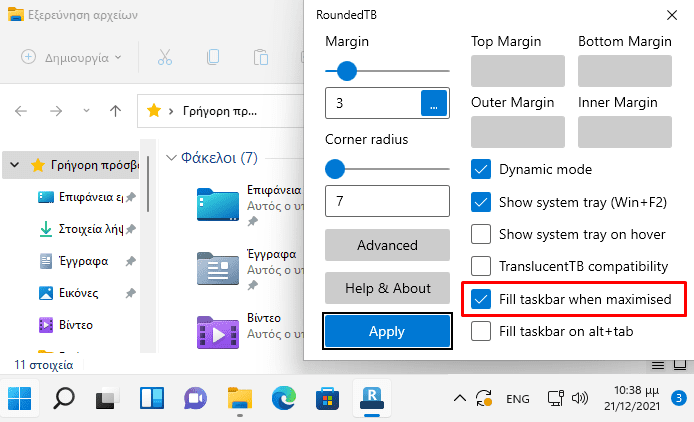Open the clock showing 10:38 μμ
This screenshot has height=422, width=694.
pyautogui.click(x=632, y=398)
